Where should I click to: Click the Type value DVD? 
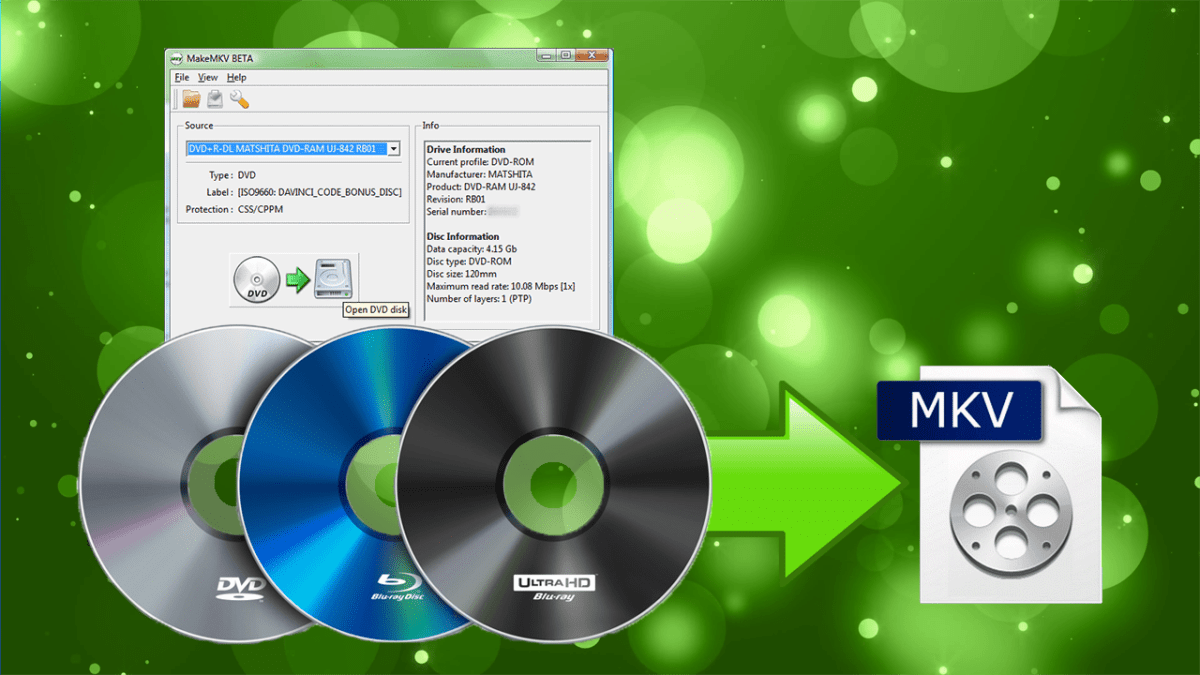pyautogui.click(x=246, y=174)
